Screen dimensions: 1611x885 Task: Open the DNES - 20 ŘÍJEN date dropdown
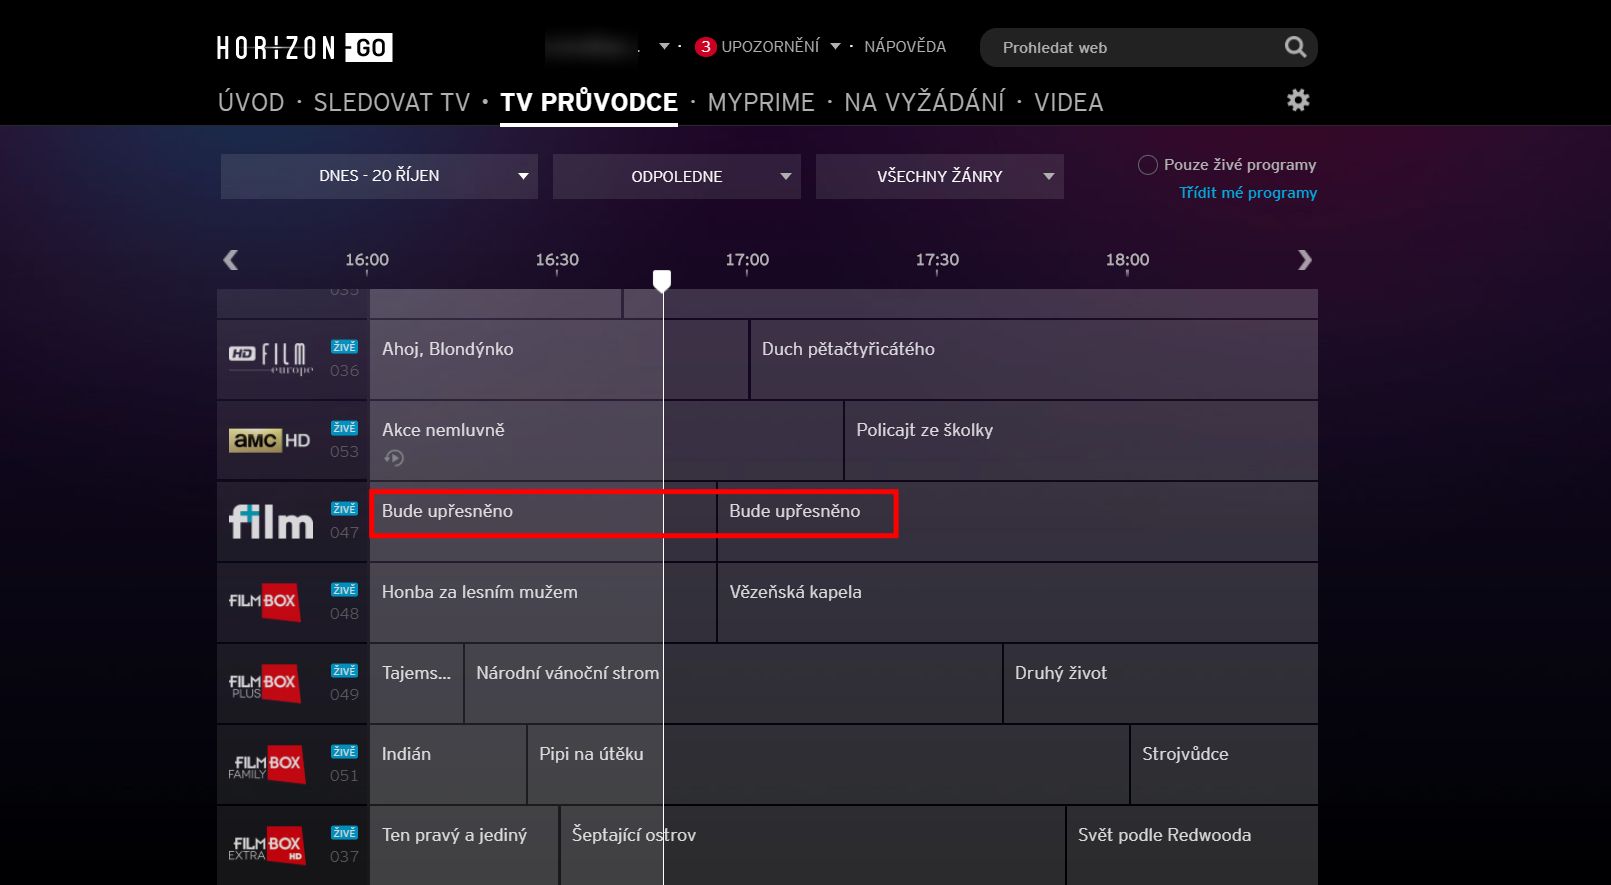tap(379, 176)
